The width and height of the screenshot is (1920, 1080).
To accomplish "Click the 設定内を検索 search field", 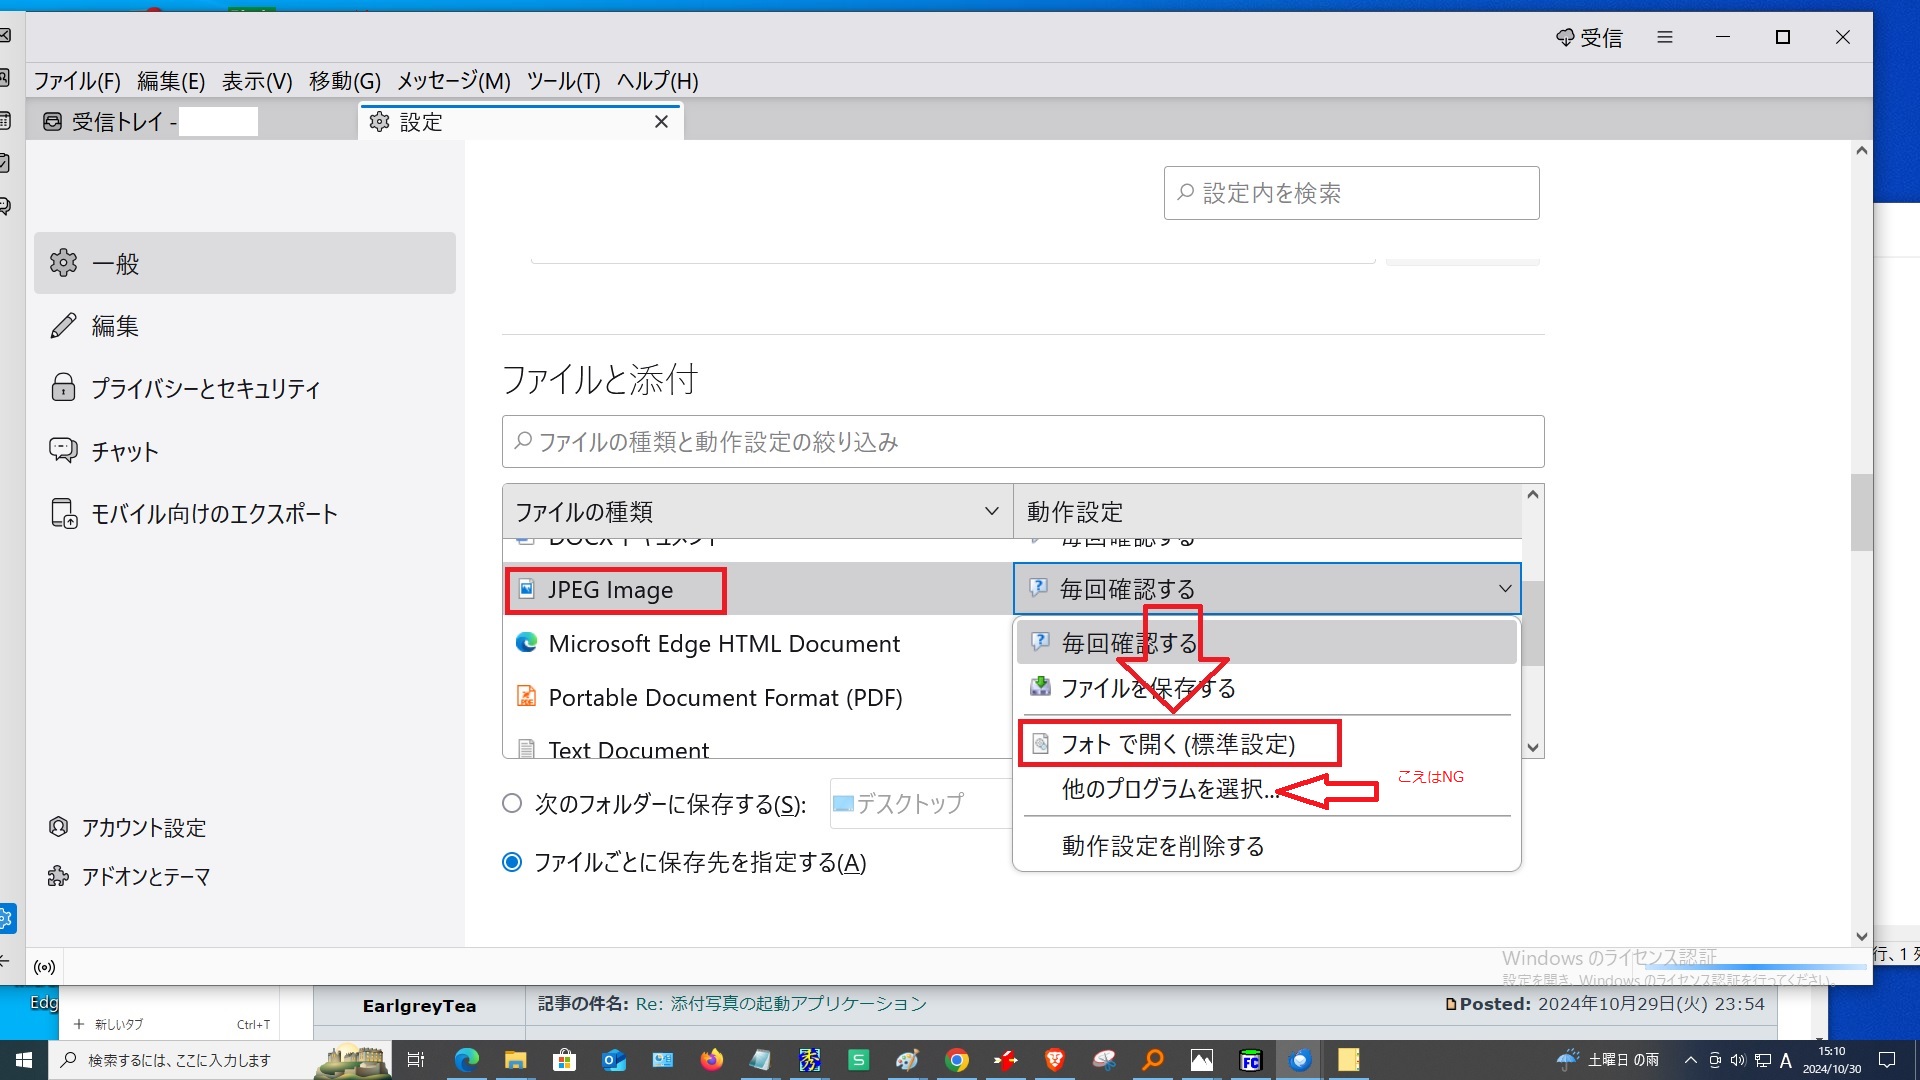I will point(1350,193).
